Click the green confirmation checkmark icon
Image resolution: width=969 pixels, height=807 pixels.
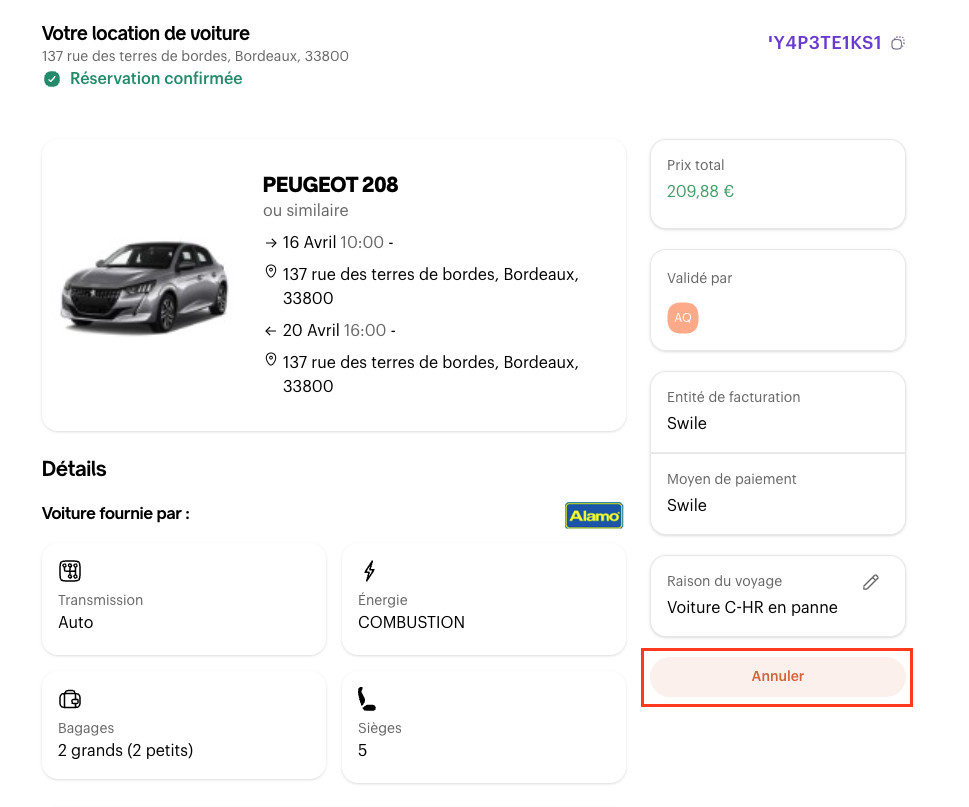coord(52,79)
